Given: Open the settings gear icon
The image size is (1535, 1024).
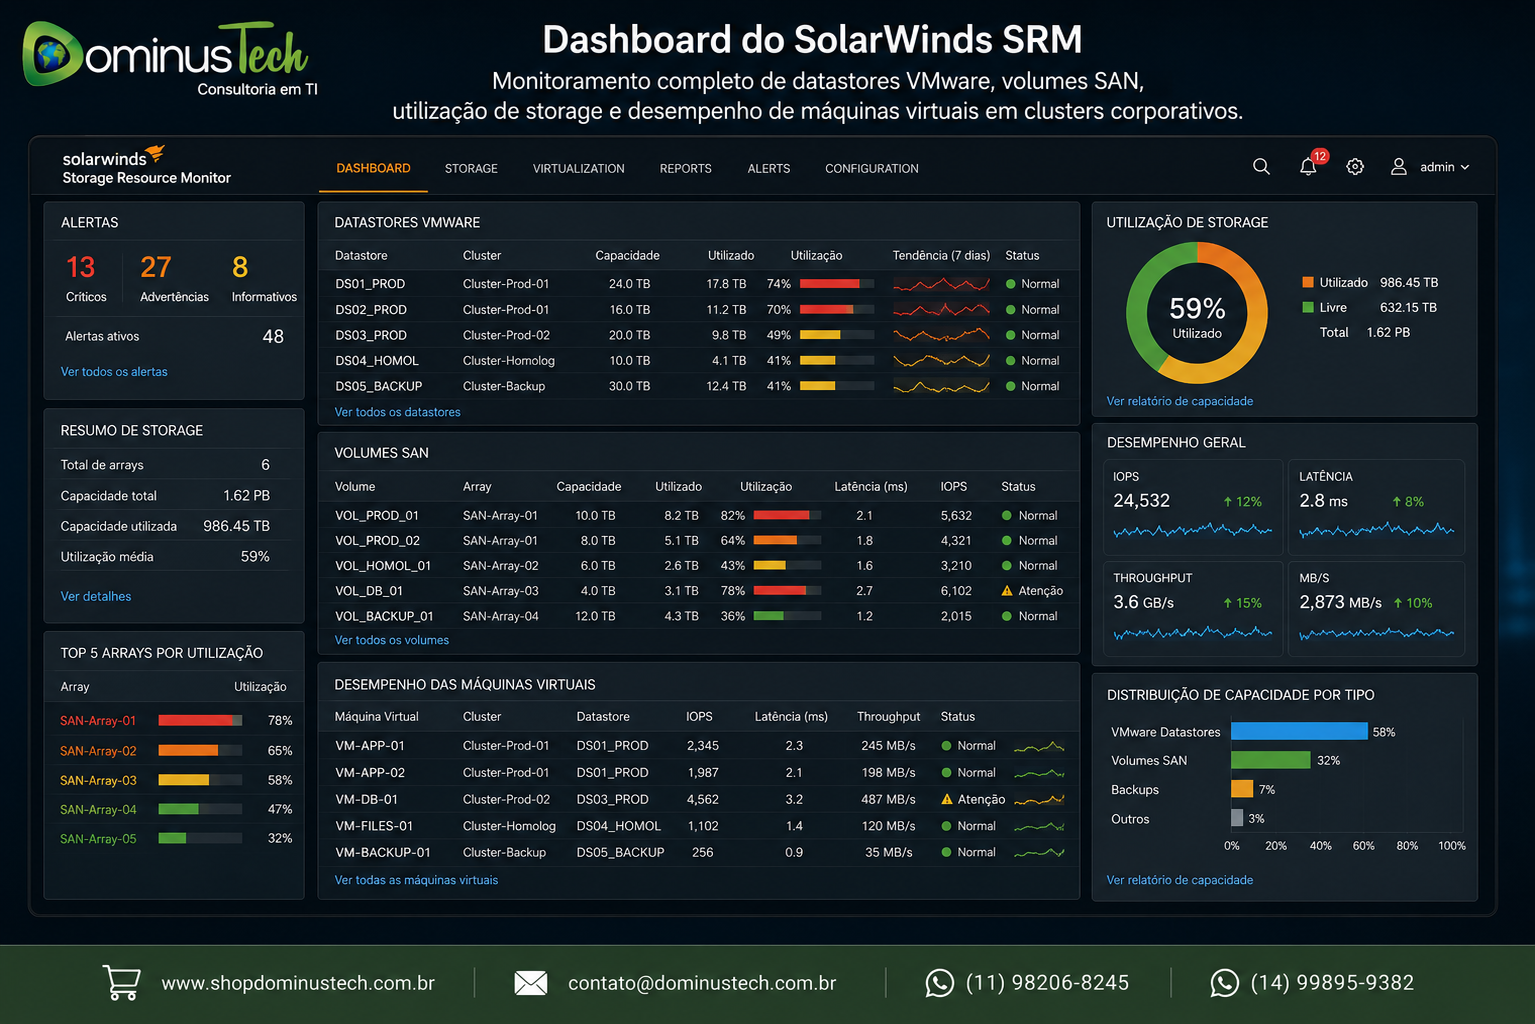Looking at the screenshot, I should (1355, 167).
